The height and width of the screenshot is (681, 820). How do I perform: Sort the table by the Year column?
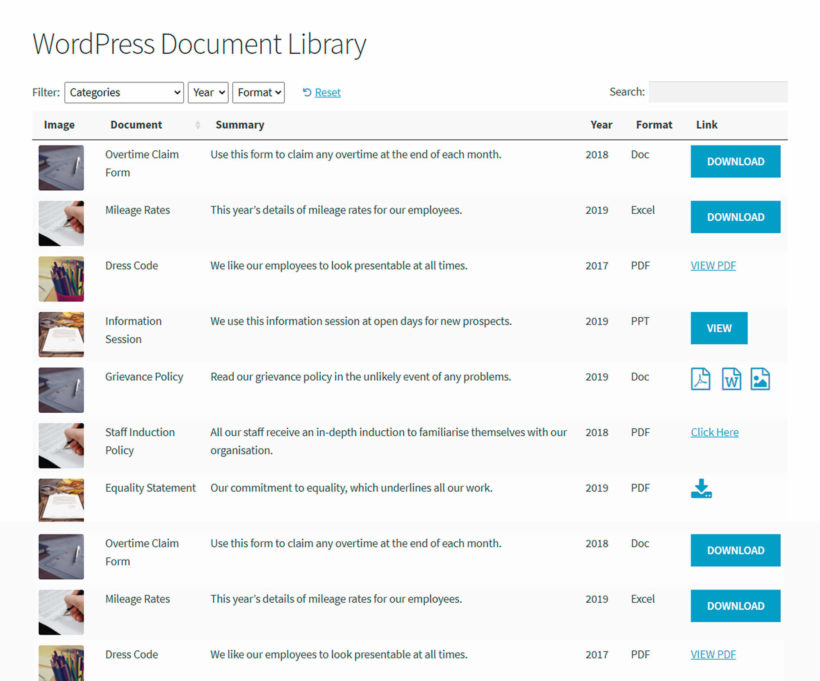pyautogui.click(x=601, y=124)
